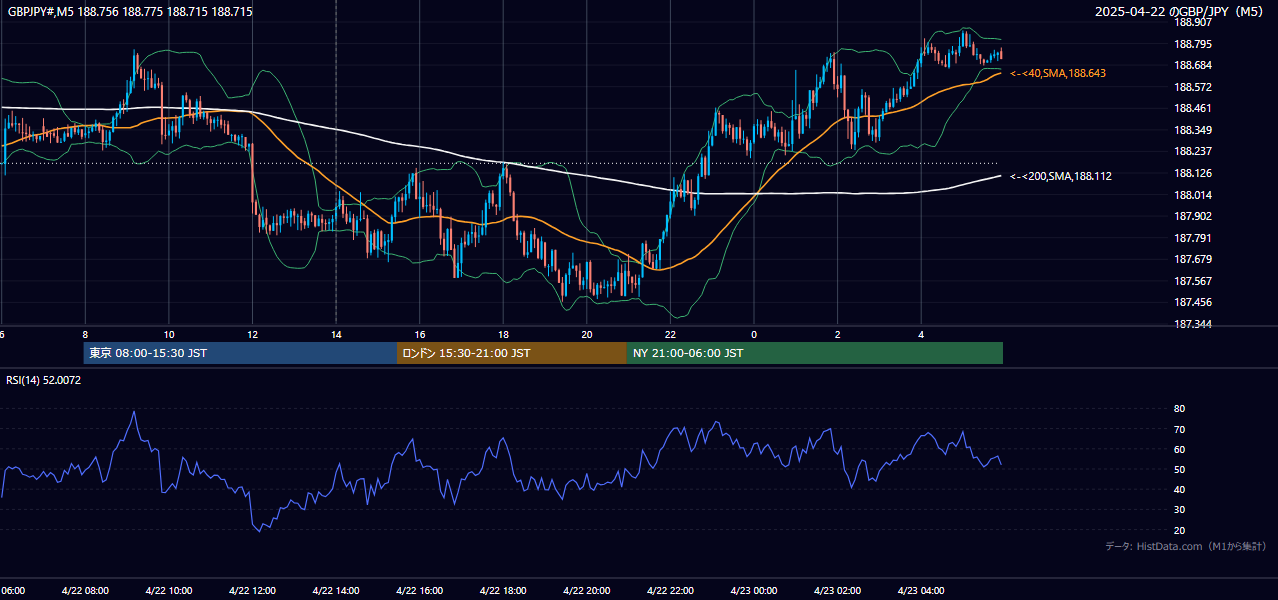Click the RSI scale value 70
This screenshot has height=600, width=1278.
pos(1179,429)
